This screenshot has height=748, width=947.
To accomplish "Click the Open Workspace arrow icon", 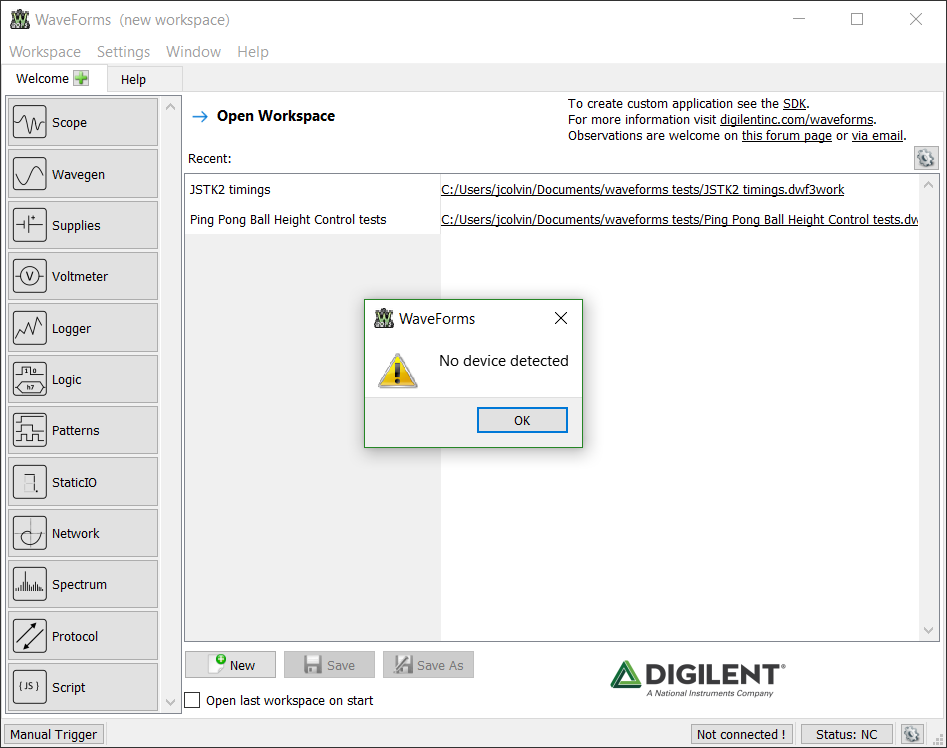I will (x=200, y=116).
